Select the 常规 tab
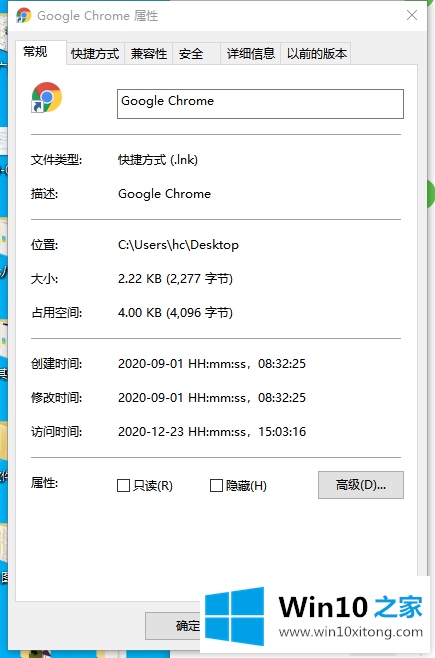435x658 pixels. [40, 52]
